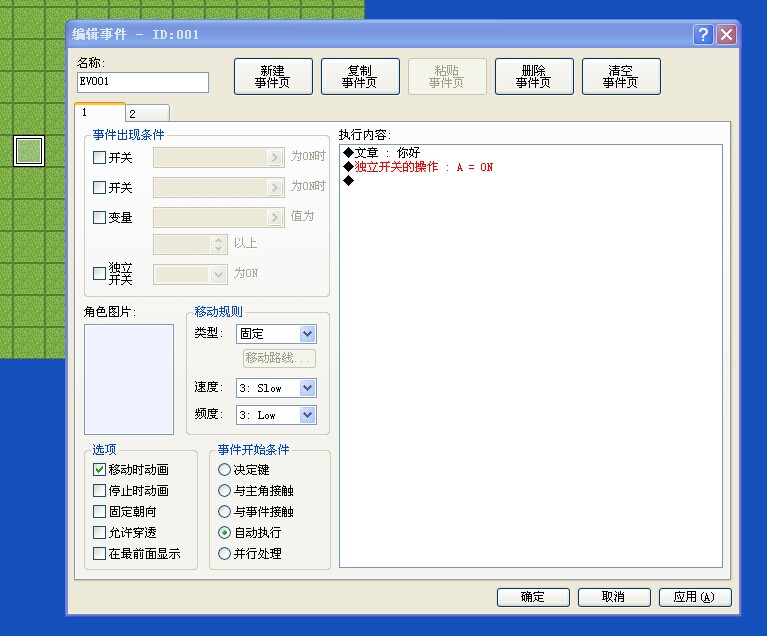Select the empty command line diamond
Screen dimensions: 767x636
click(x=348, y=181)
